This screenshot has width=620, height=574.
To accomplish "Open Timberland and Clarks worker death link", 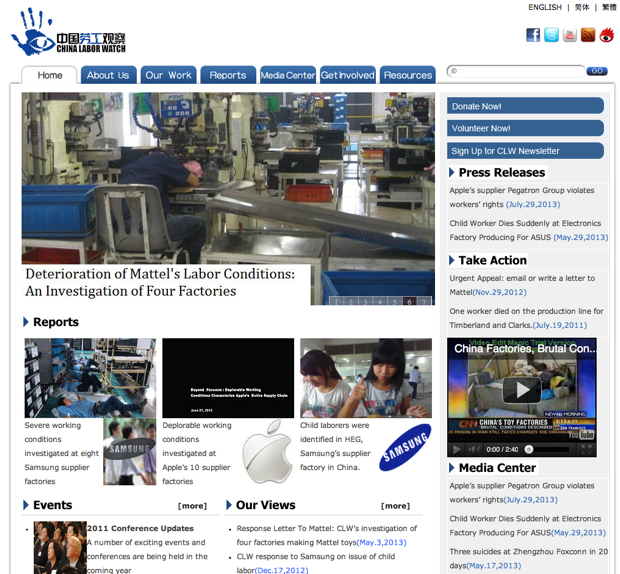I will [x=526, y=318].
